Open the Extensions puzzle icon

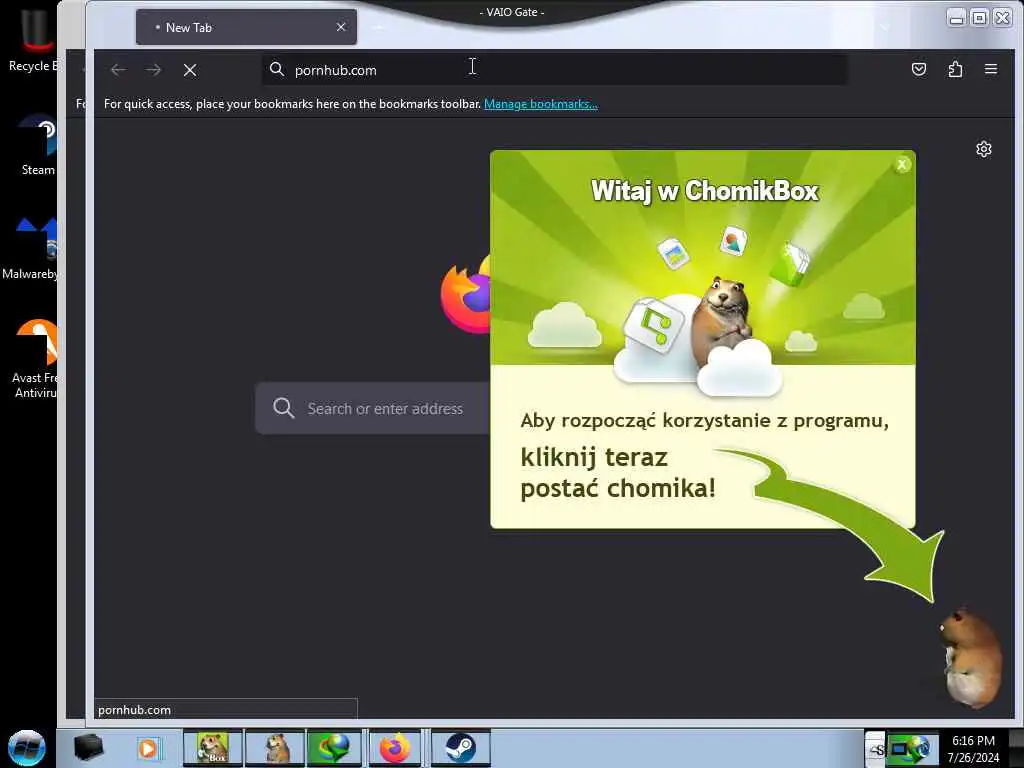pos(955,69)
